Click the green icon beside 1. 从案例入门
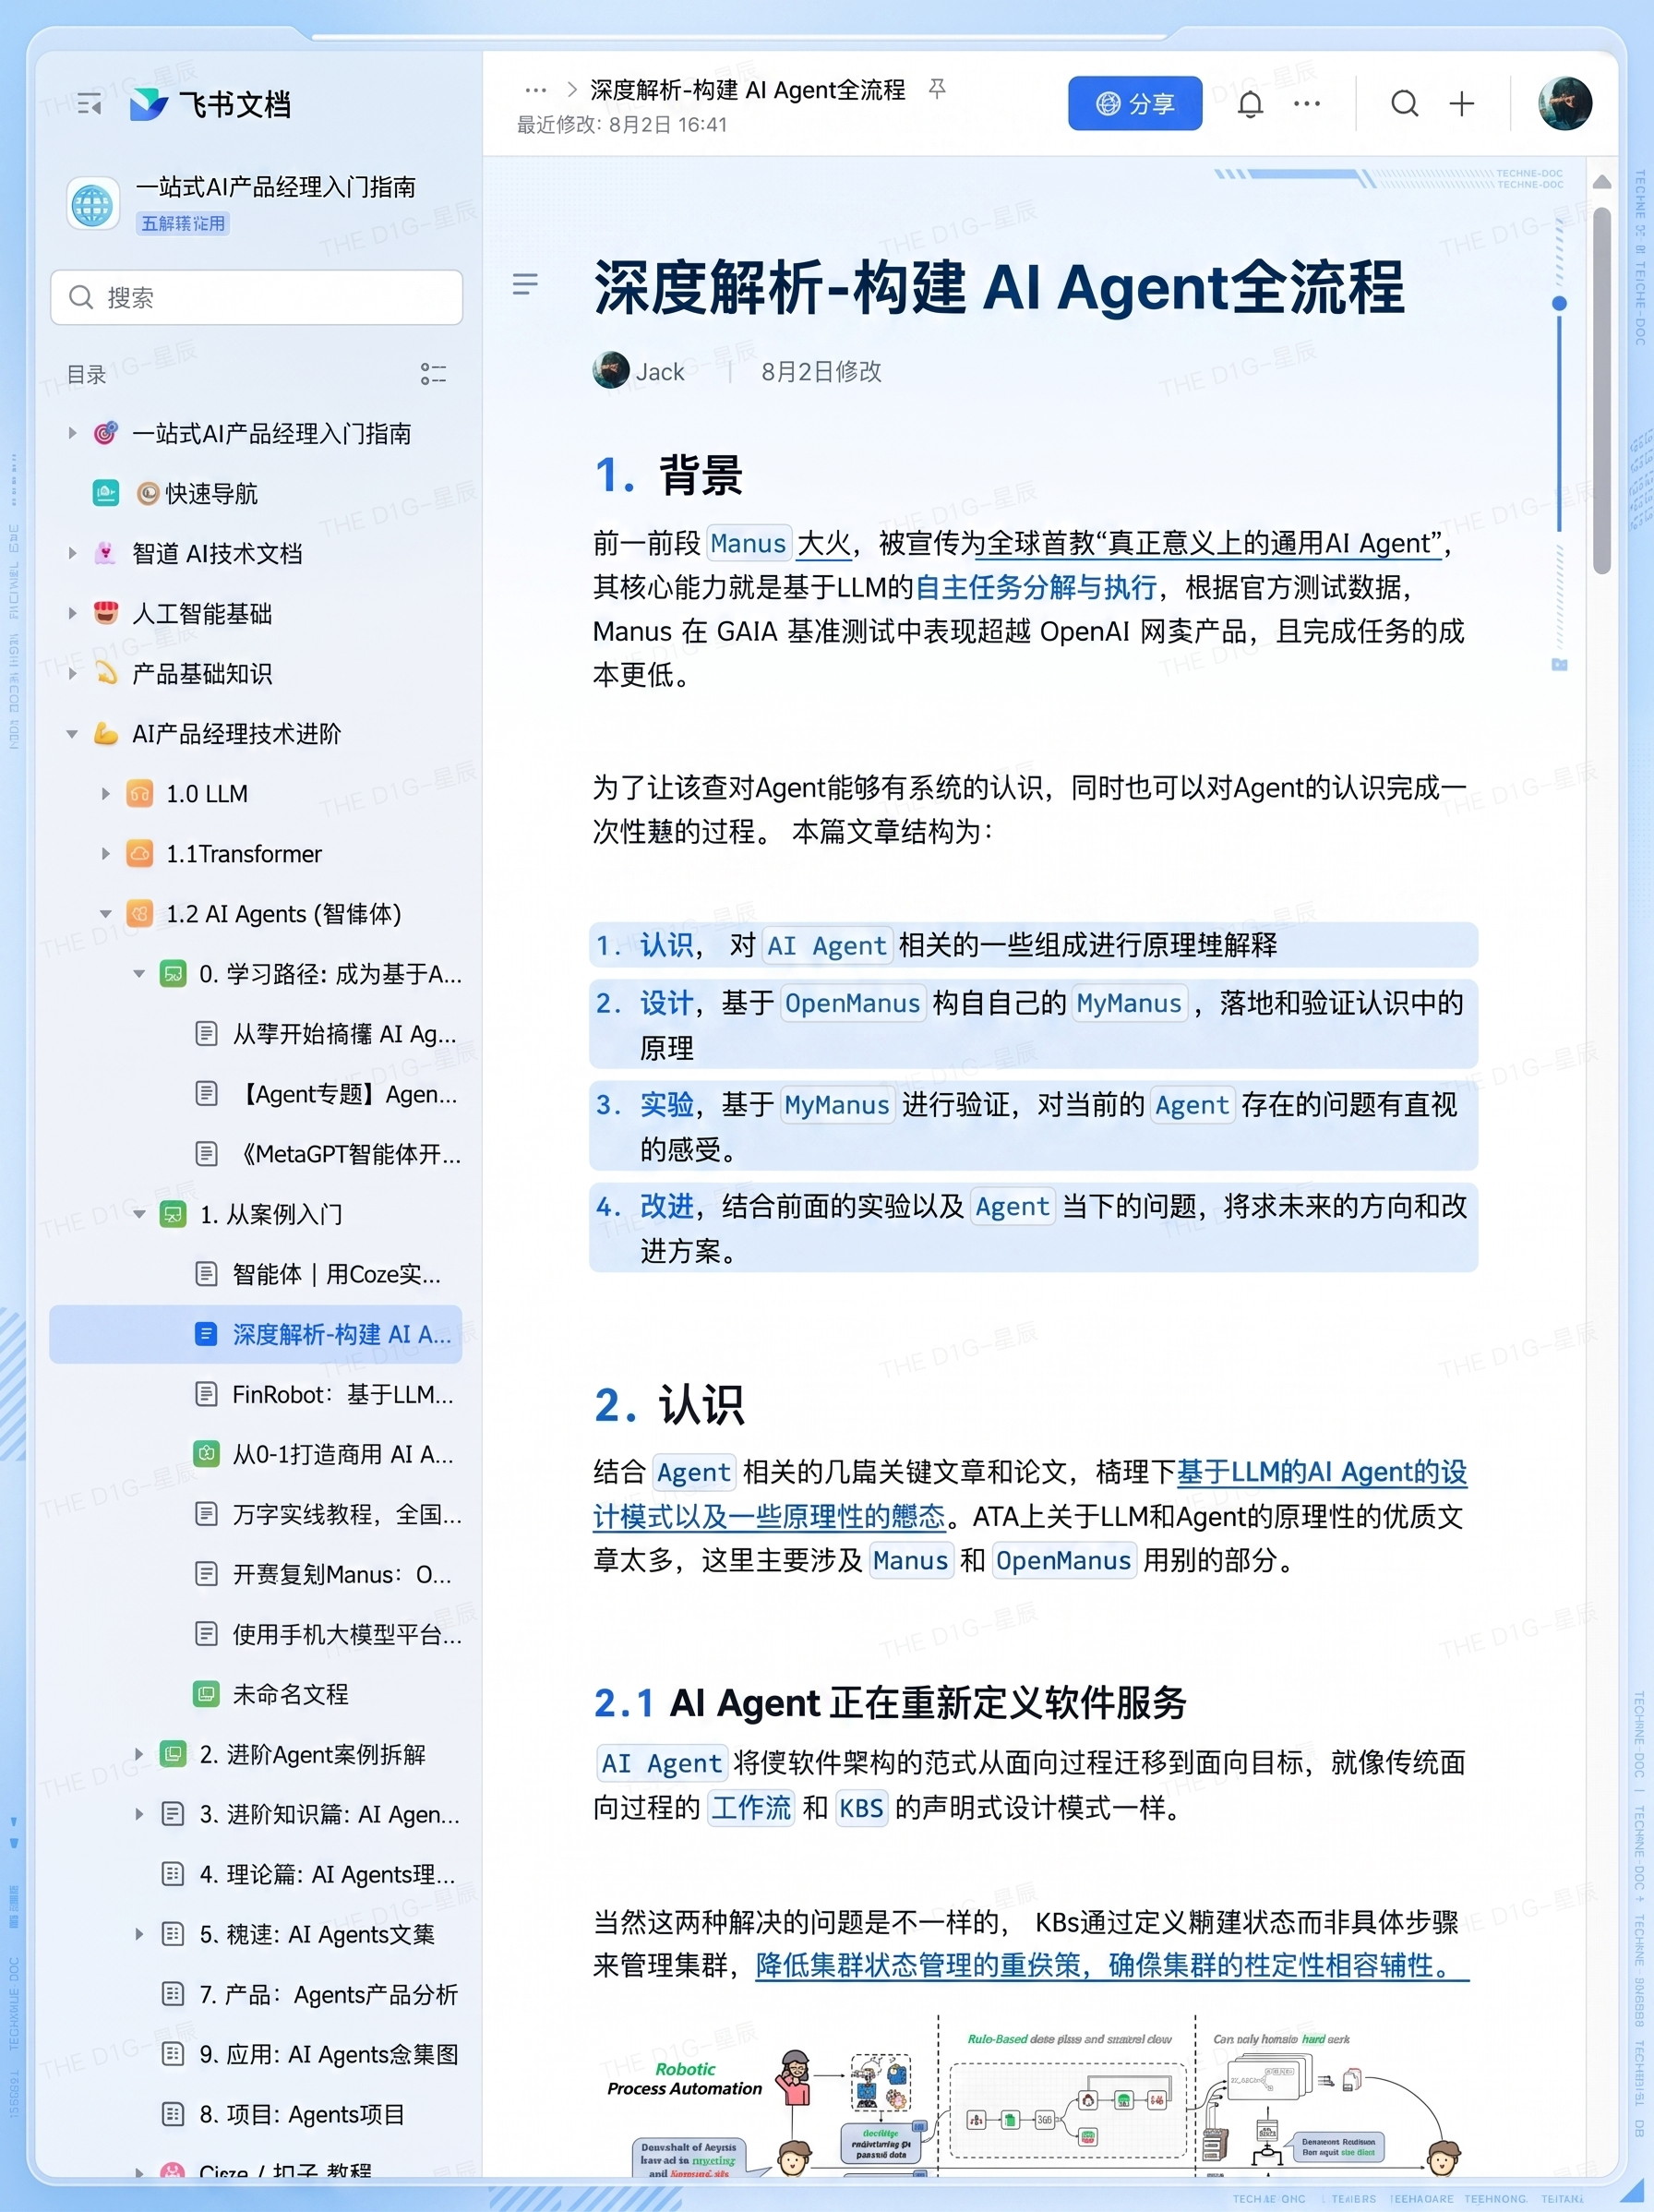 173,1213
